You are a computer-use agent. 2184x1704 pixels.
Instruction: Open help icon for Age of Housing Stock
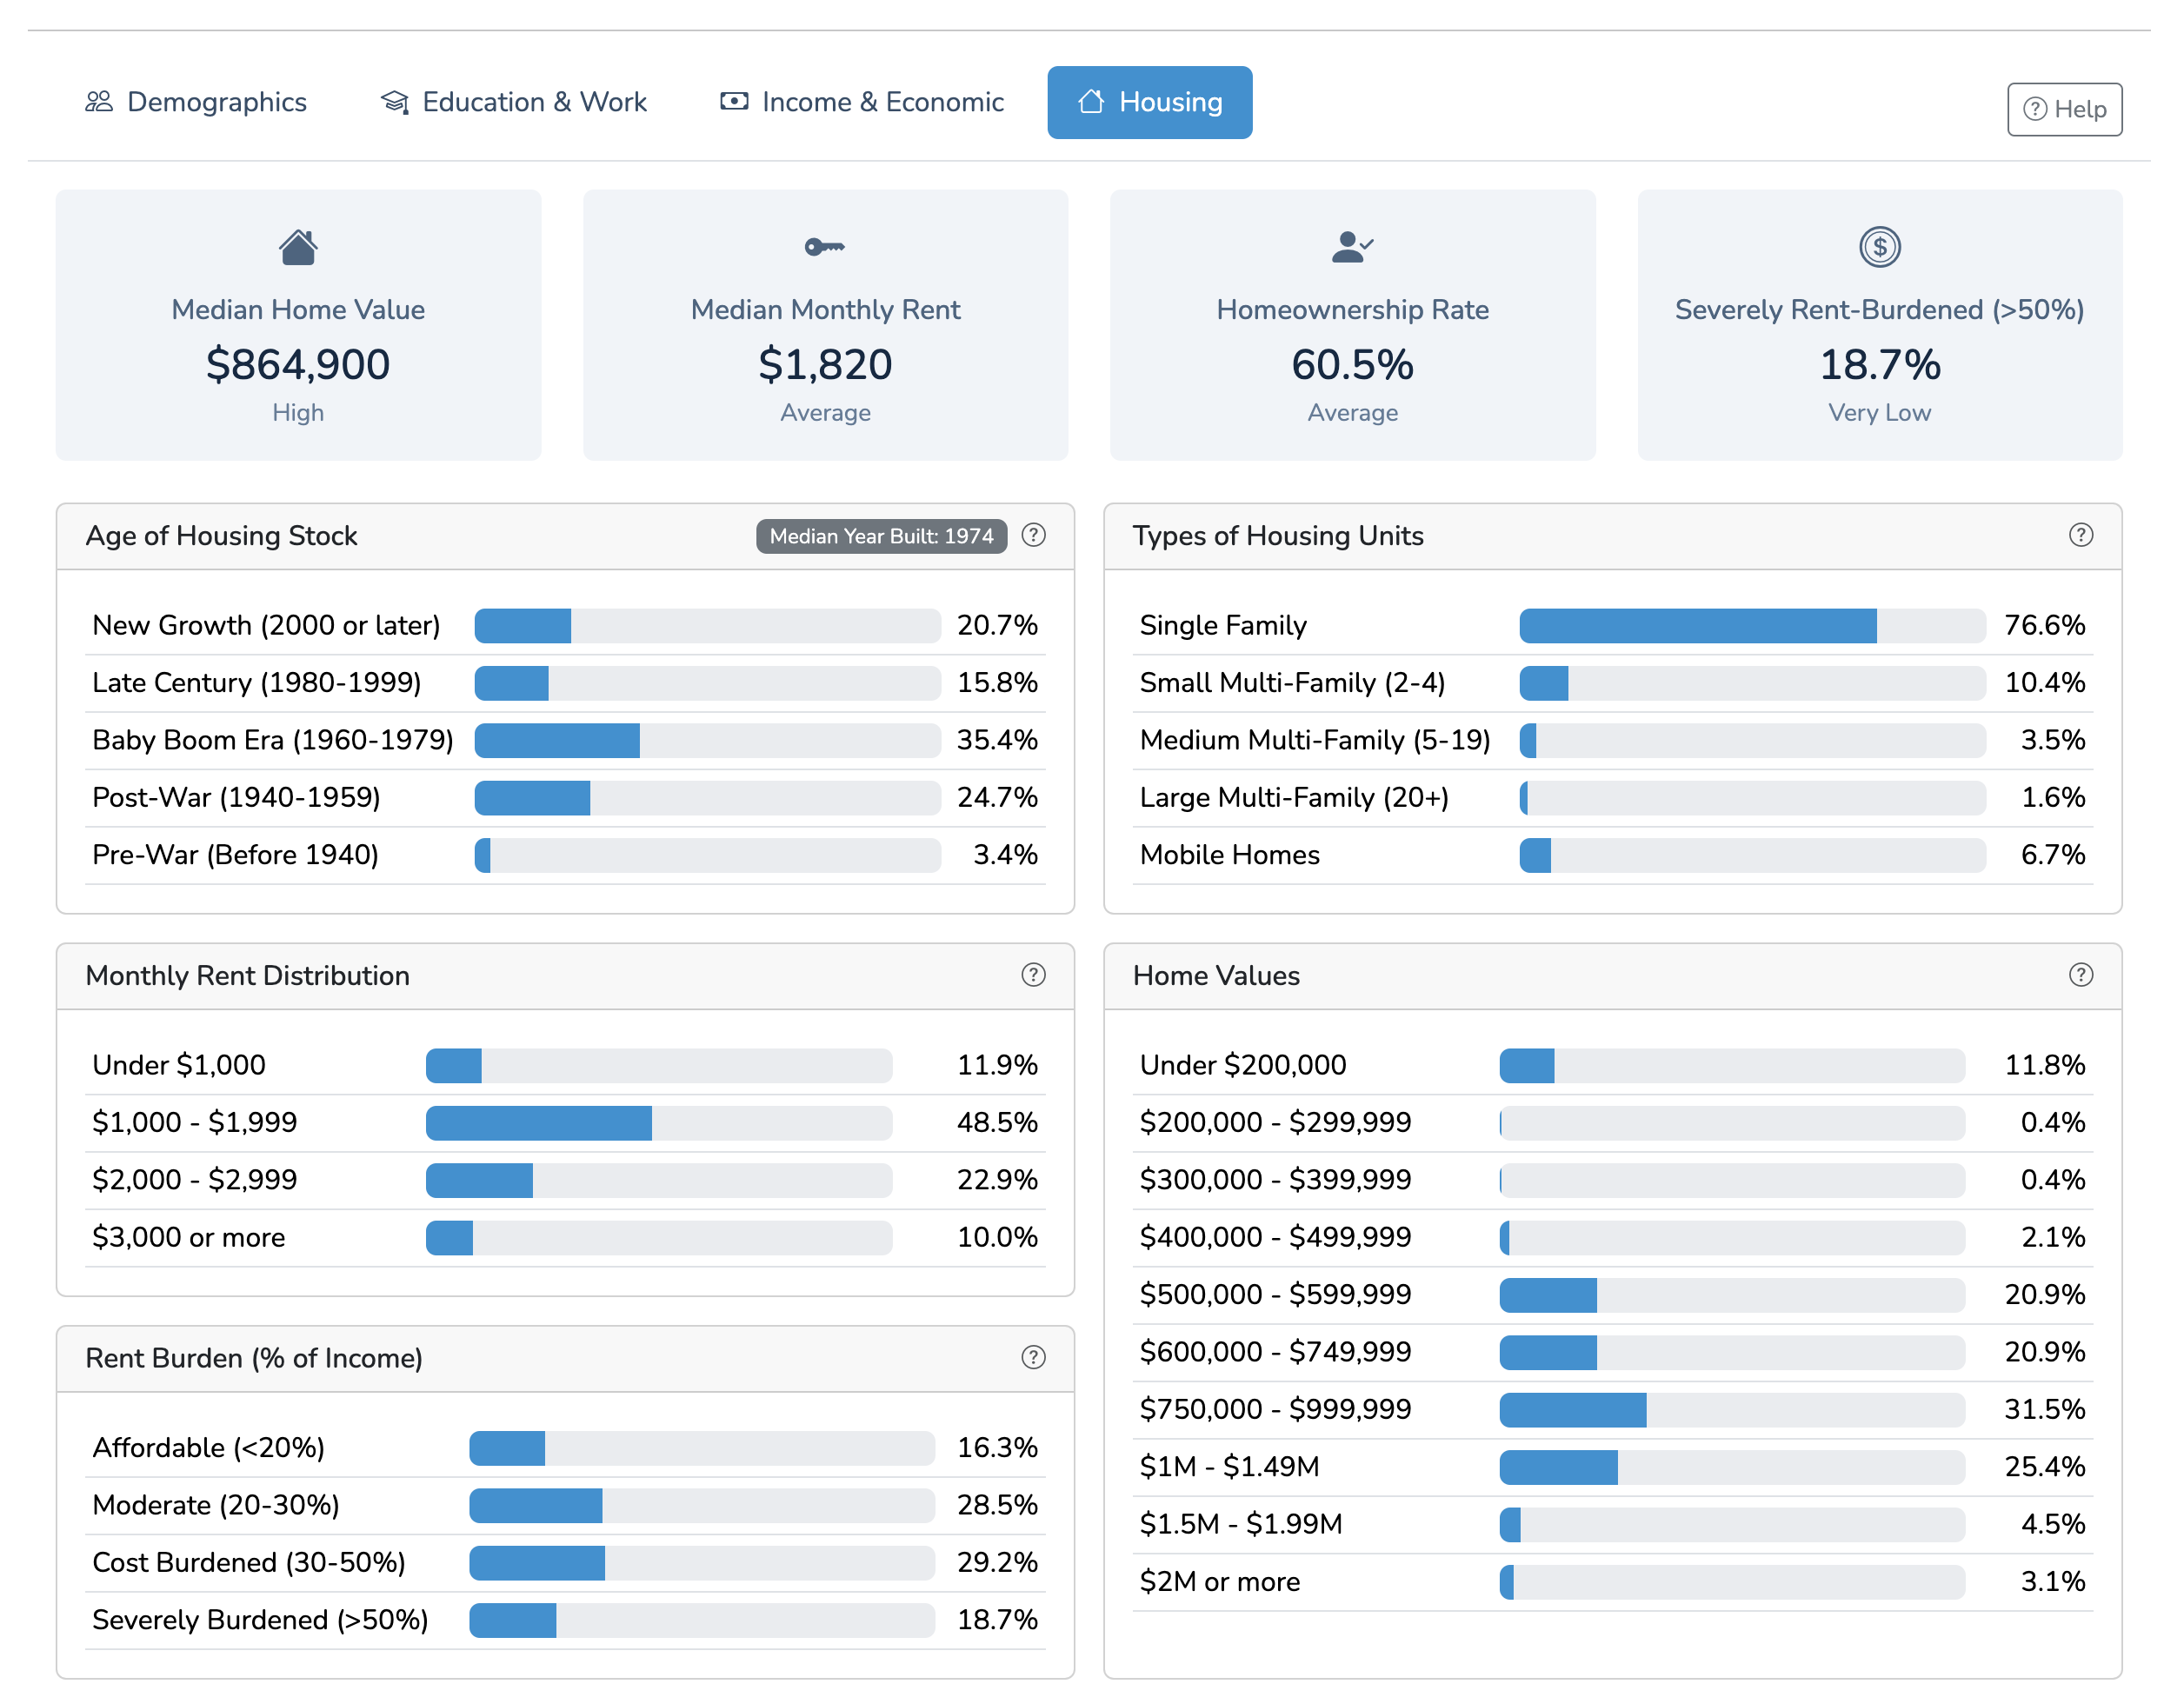tap(1034, 536)
